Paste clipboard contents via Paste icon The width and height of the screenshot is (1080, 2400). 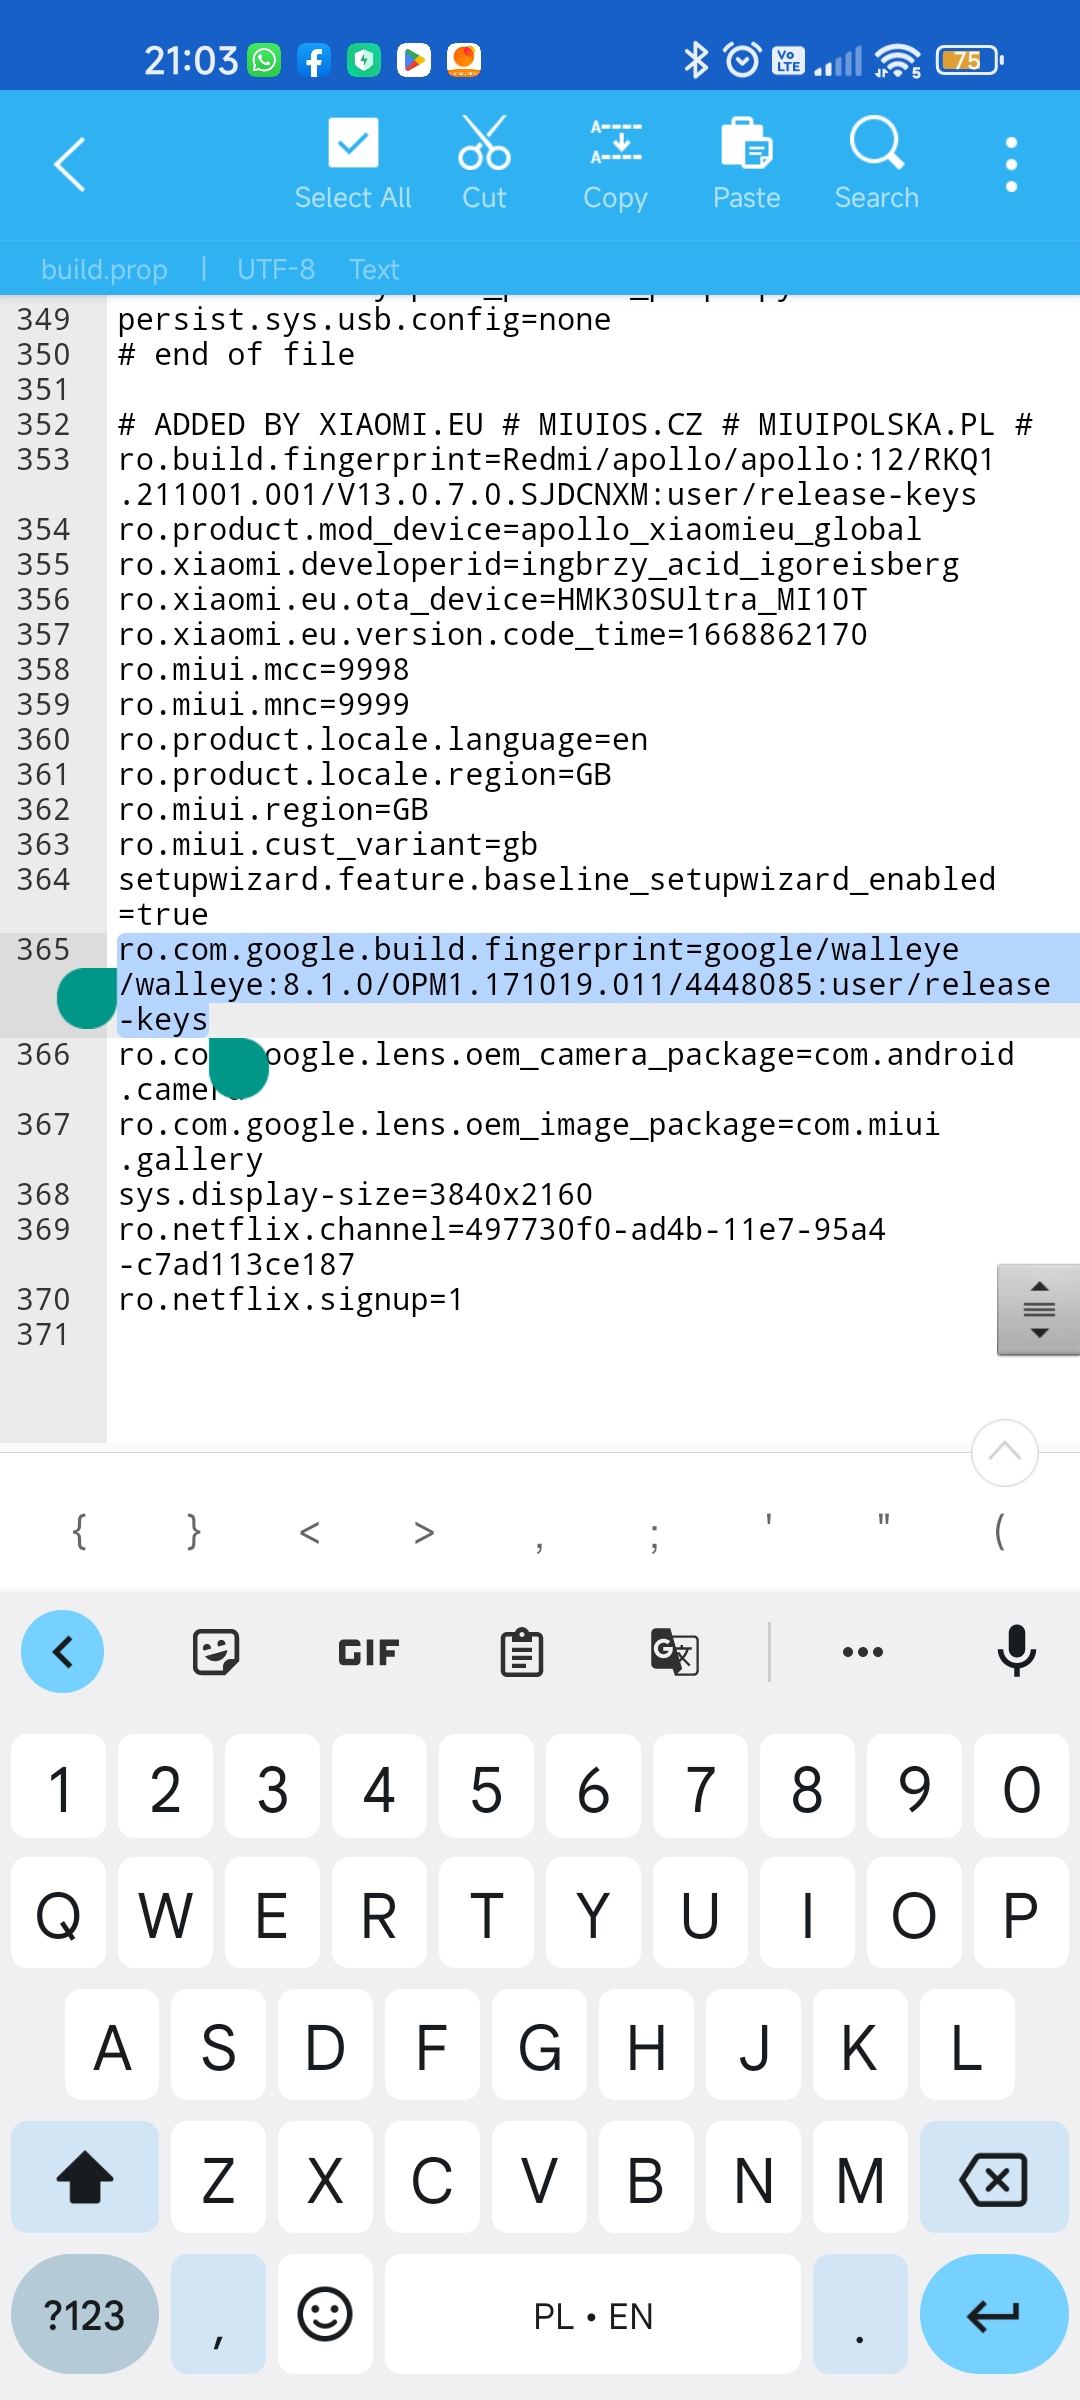click(x=746, y=163)
